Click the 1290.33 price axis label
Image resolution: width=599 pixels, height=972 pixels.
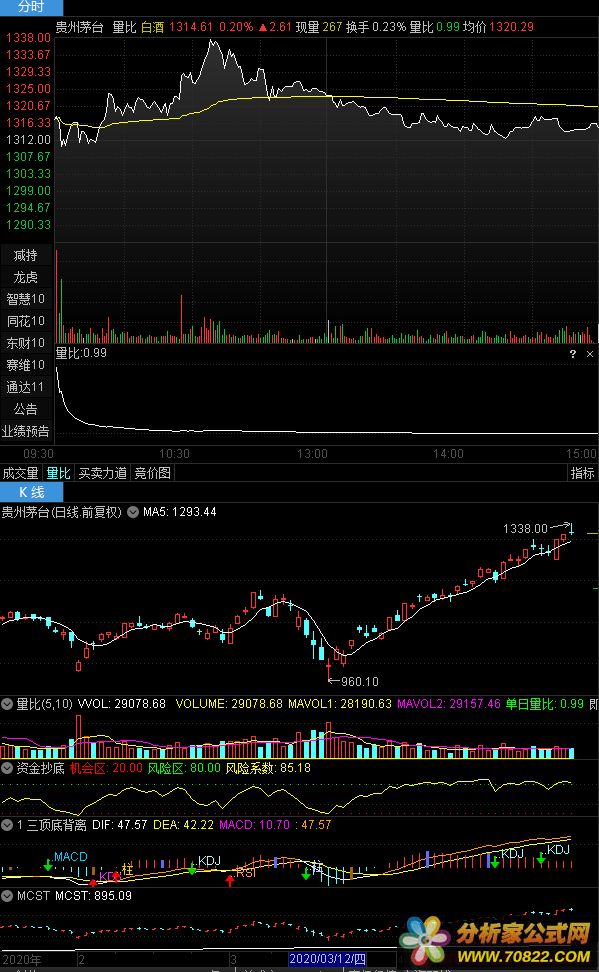[28, 225]
